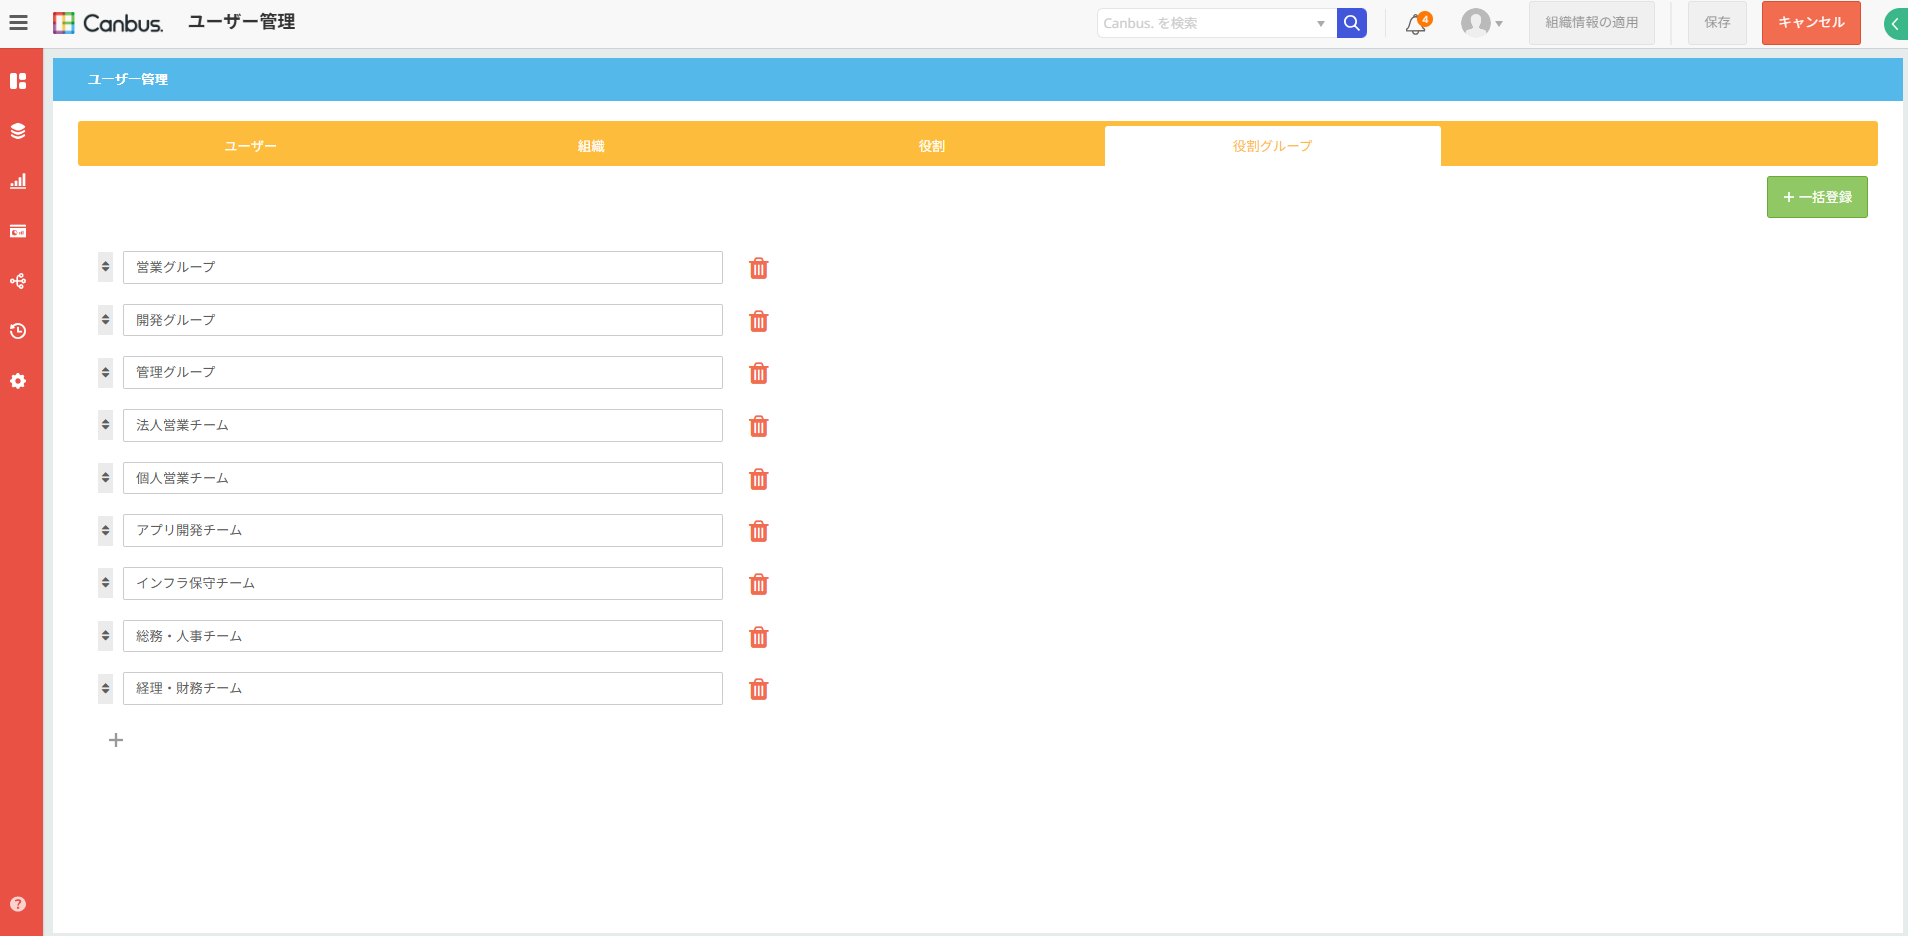
Task: Open the hamburger menu
Action: (x=18, y=22)
